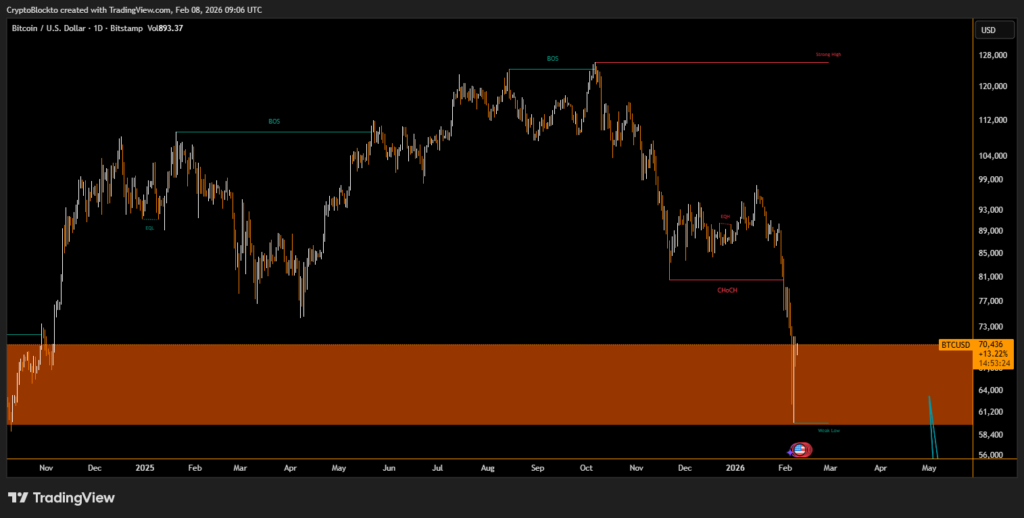Viewport: 1024px width, 518px height.
Task: Click the 2026 year marker on the time axis
Action: click(x=735, y=467)
